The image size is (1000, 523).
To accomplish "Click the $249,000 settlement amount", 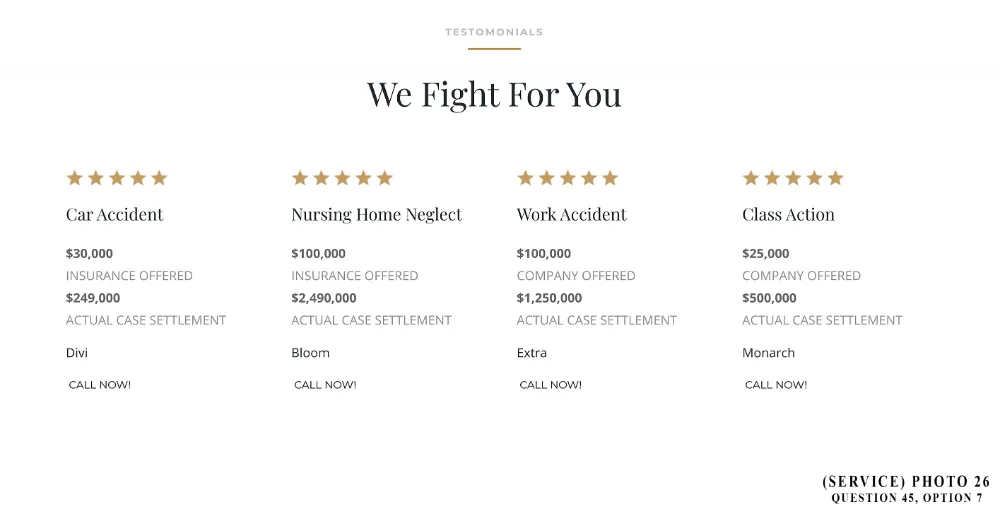I will pyautogui.click(x=93, y=298).
